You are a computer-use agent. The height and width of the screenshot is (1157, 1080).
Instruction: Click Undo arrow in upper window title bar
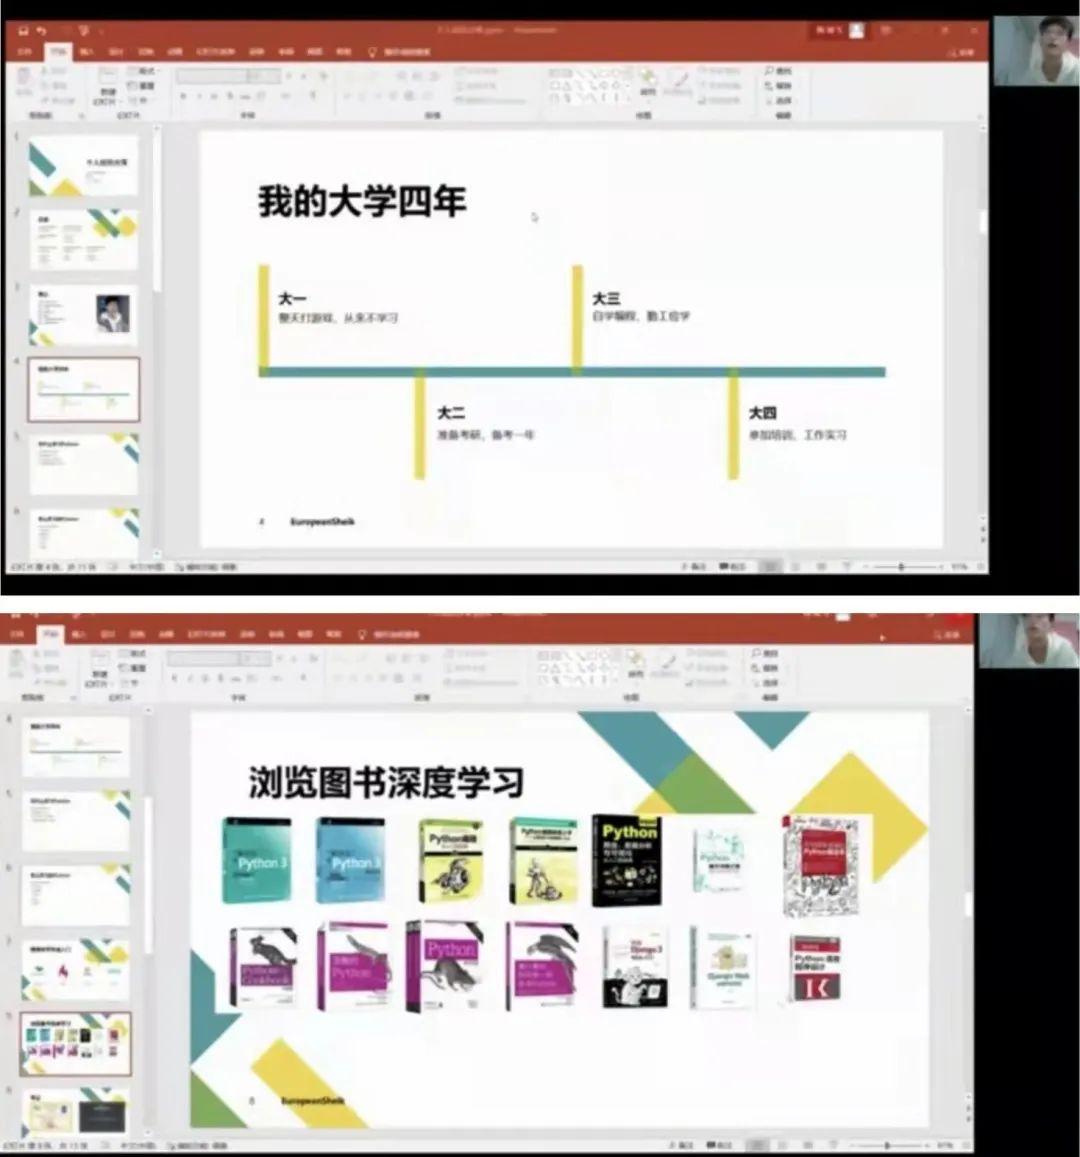tap(42, 31)
